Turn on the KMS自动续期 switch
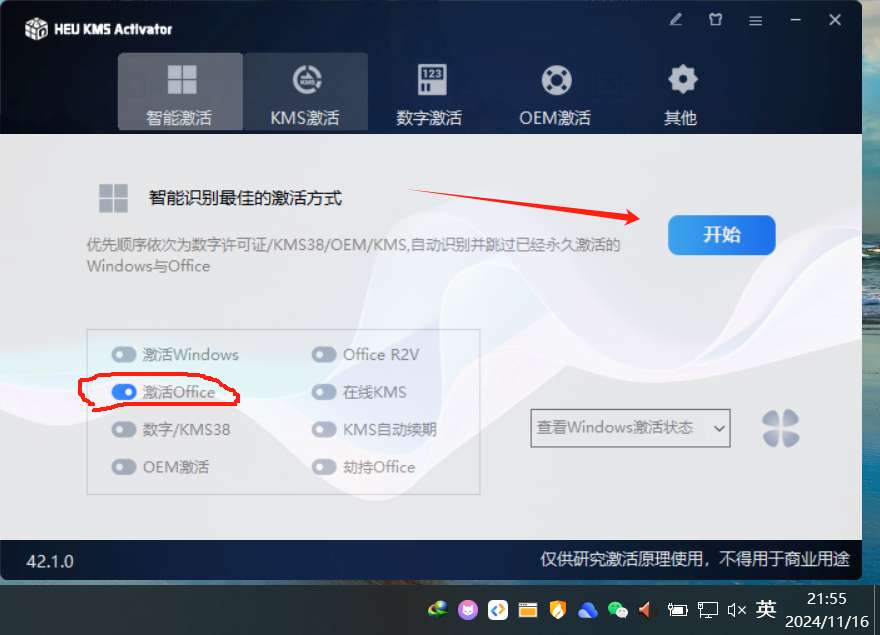880x635 pixels. point(324,430)
